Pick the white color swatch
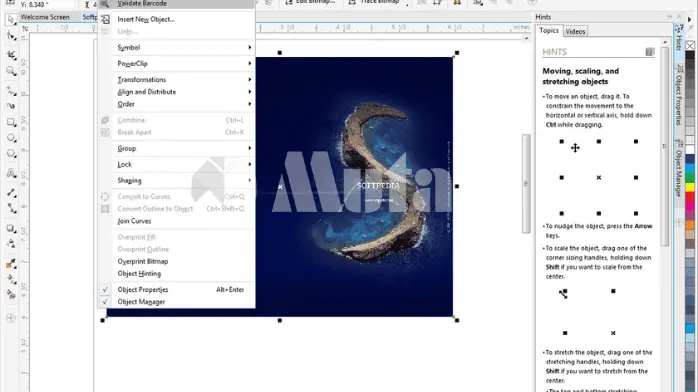Screen dimensions: 698x392 (690, 150)
